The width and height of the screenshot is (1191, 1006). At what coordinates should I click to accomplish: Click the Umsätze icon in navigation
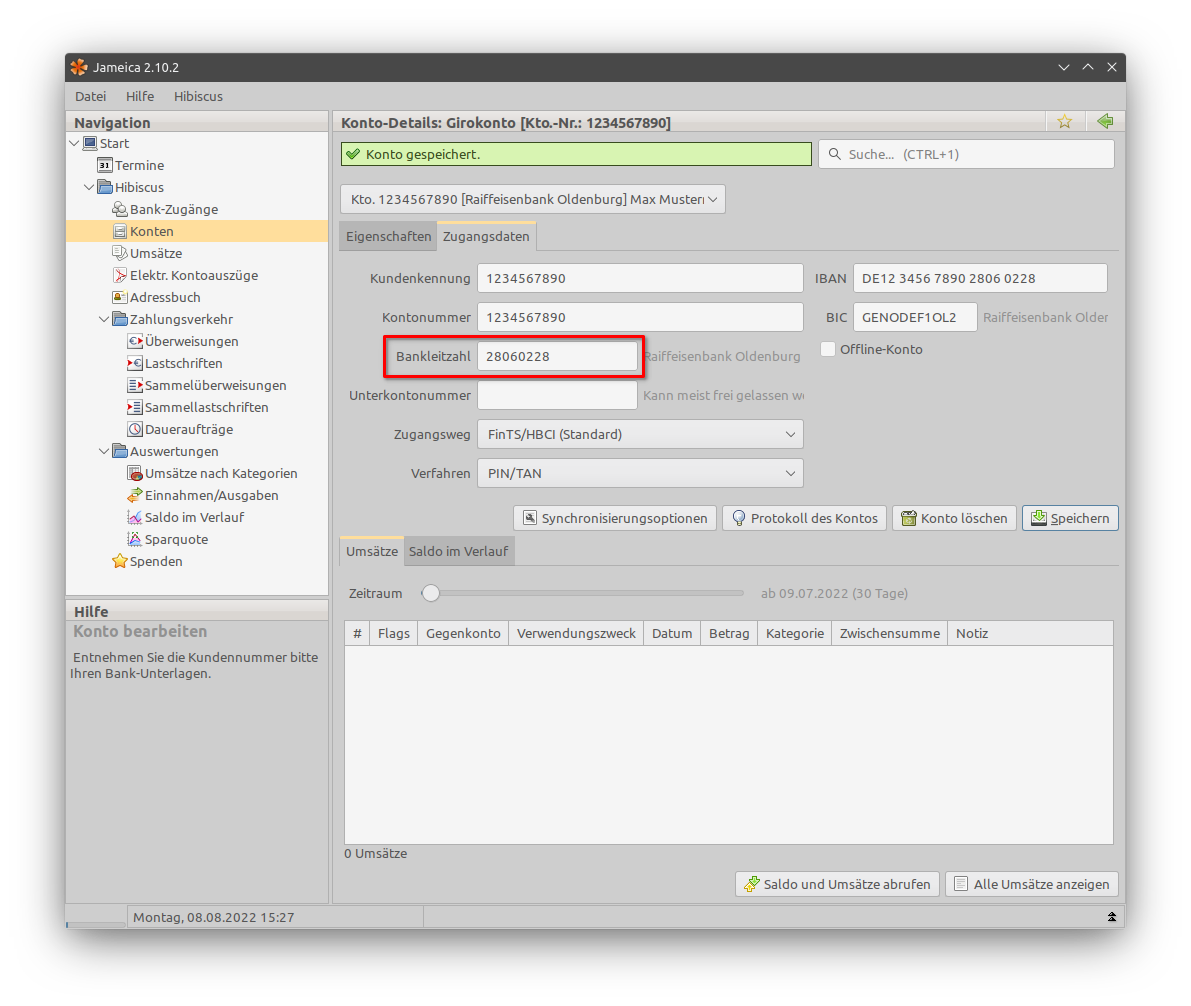(119, 253)
